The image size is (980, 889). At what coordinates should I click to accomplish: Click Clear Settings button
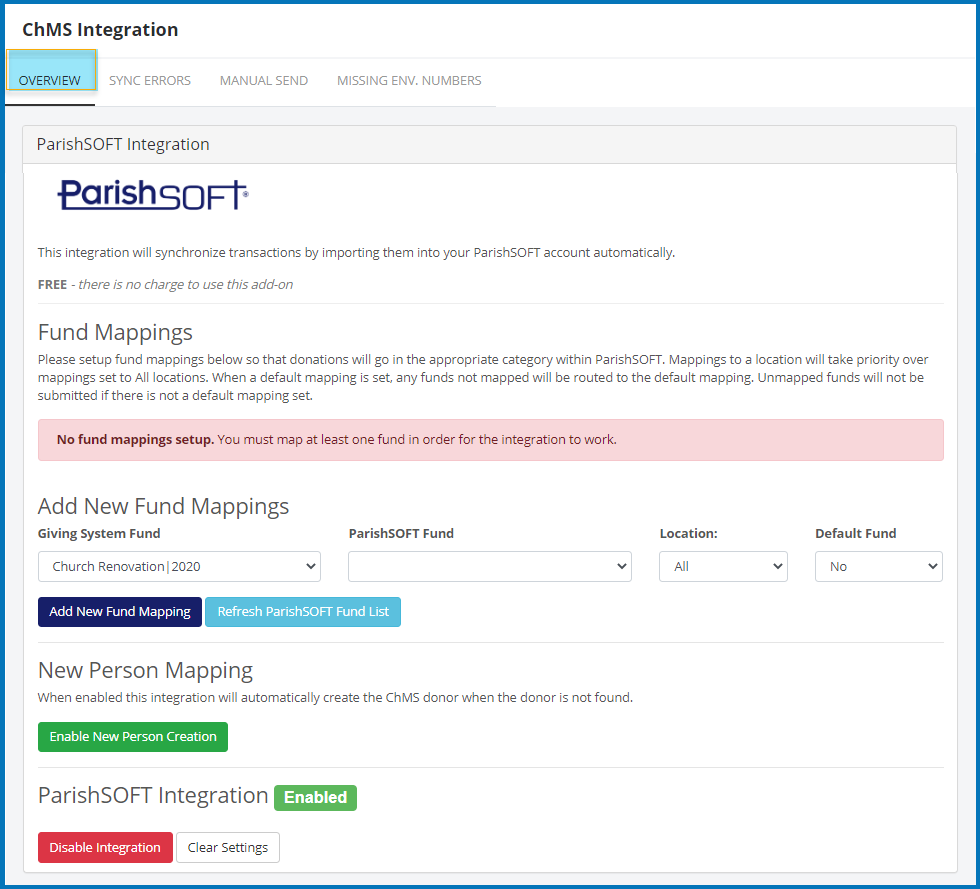[228, 847]
